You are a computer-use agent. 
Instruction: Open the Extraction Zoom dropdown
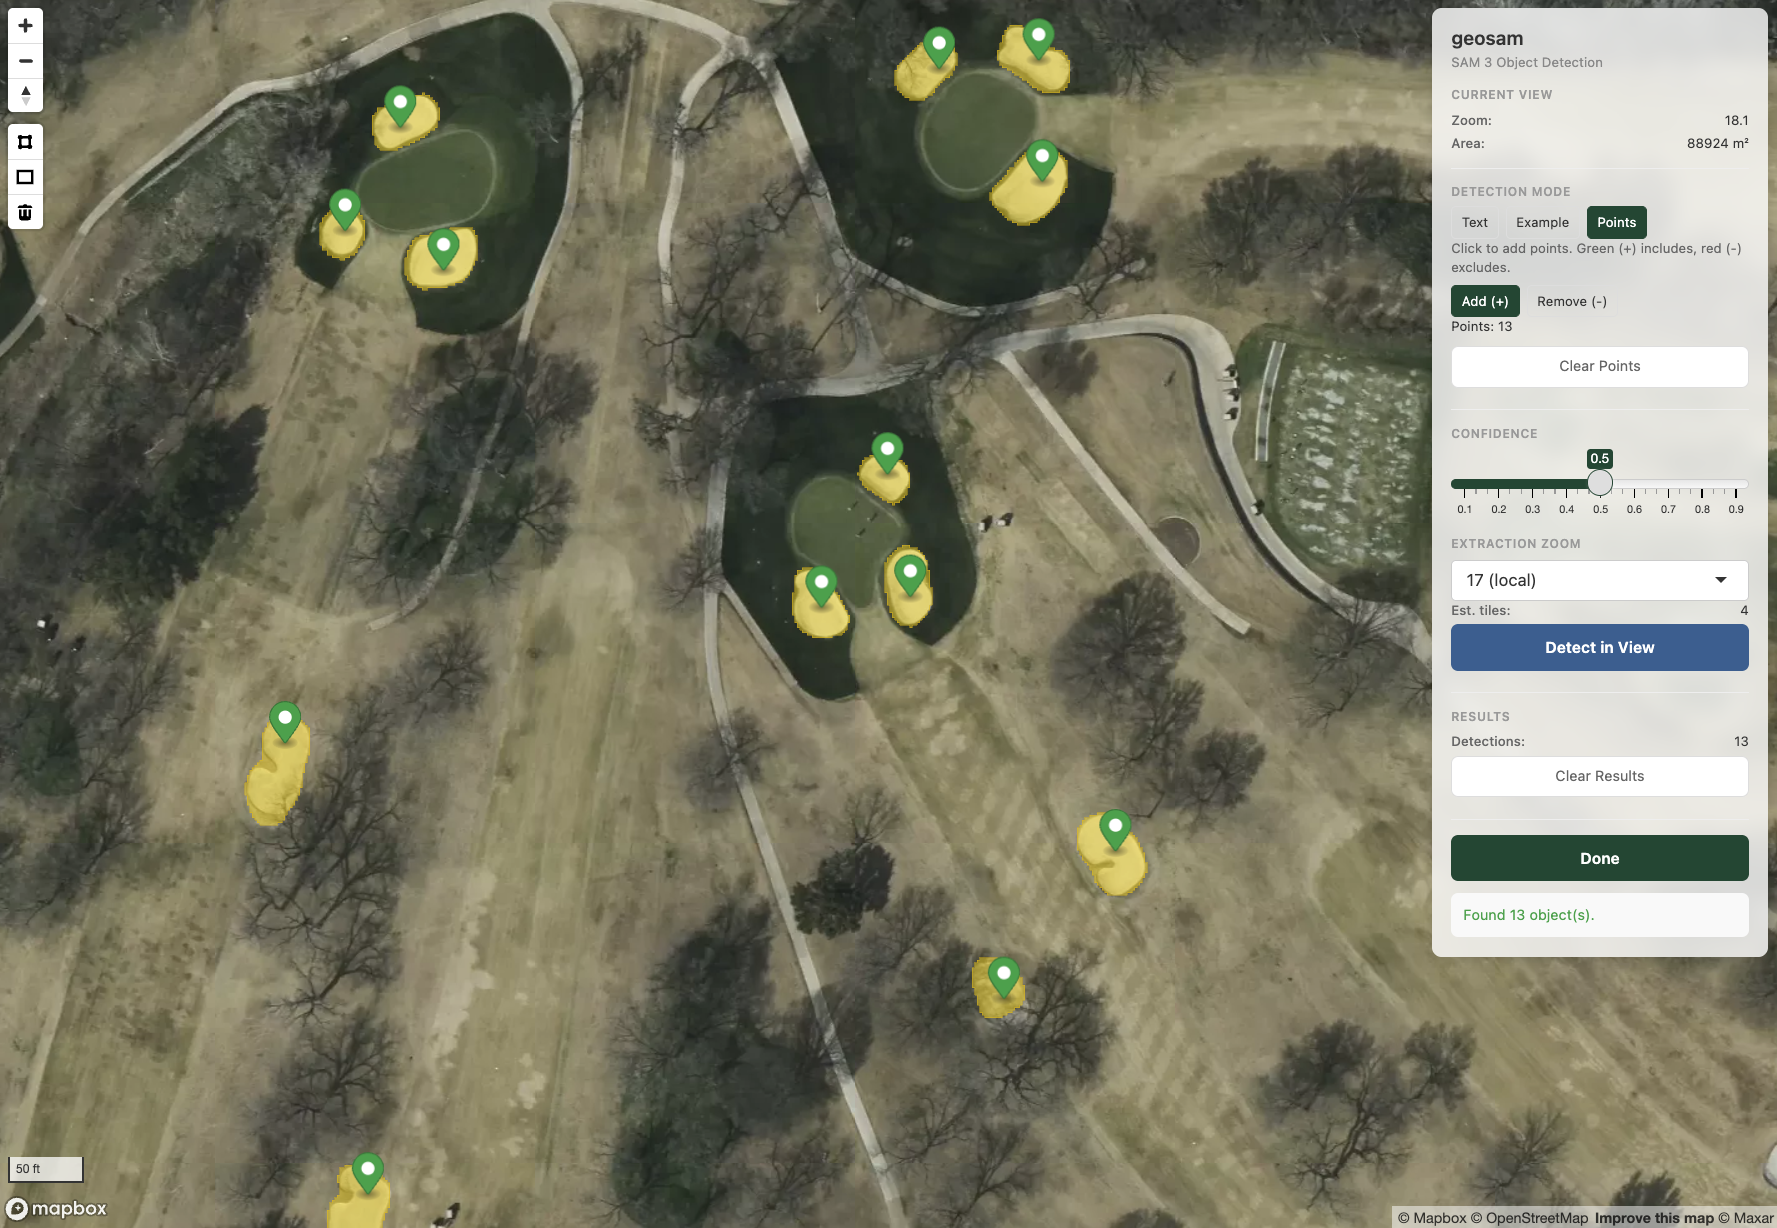[x=1598, y=580]
